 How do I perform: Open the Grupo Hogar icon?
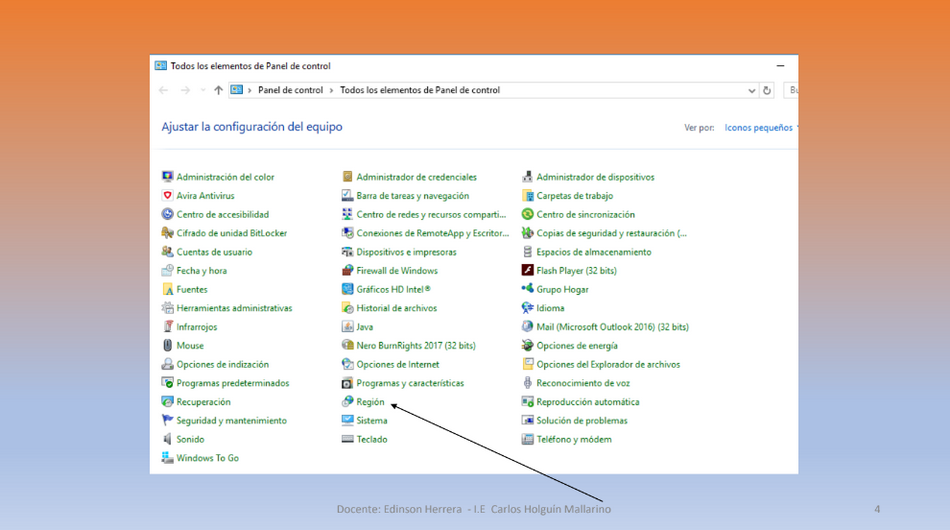(527, 289)
